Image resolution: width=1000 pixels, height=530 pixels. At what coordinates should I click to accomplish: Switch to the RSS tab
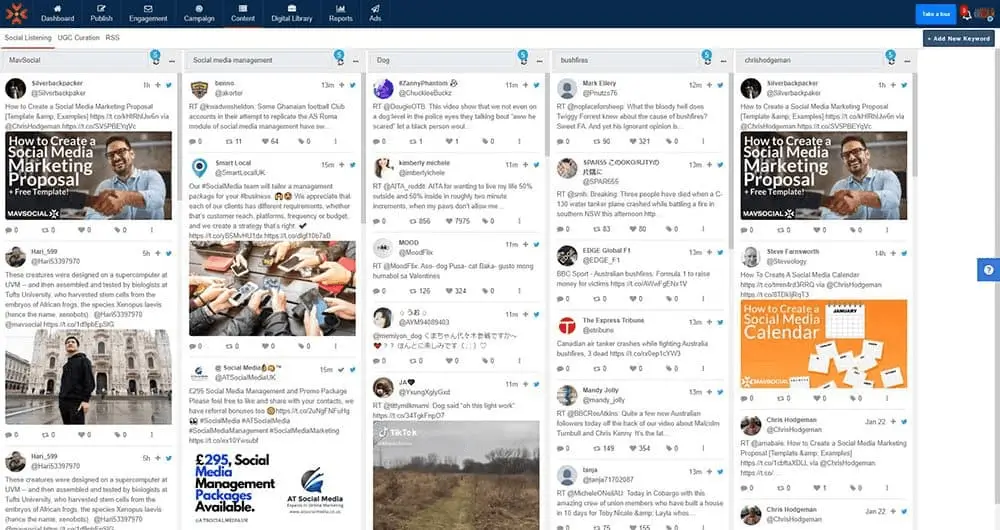pos(112,38)
